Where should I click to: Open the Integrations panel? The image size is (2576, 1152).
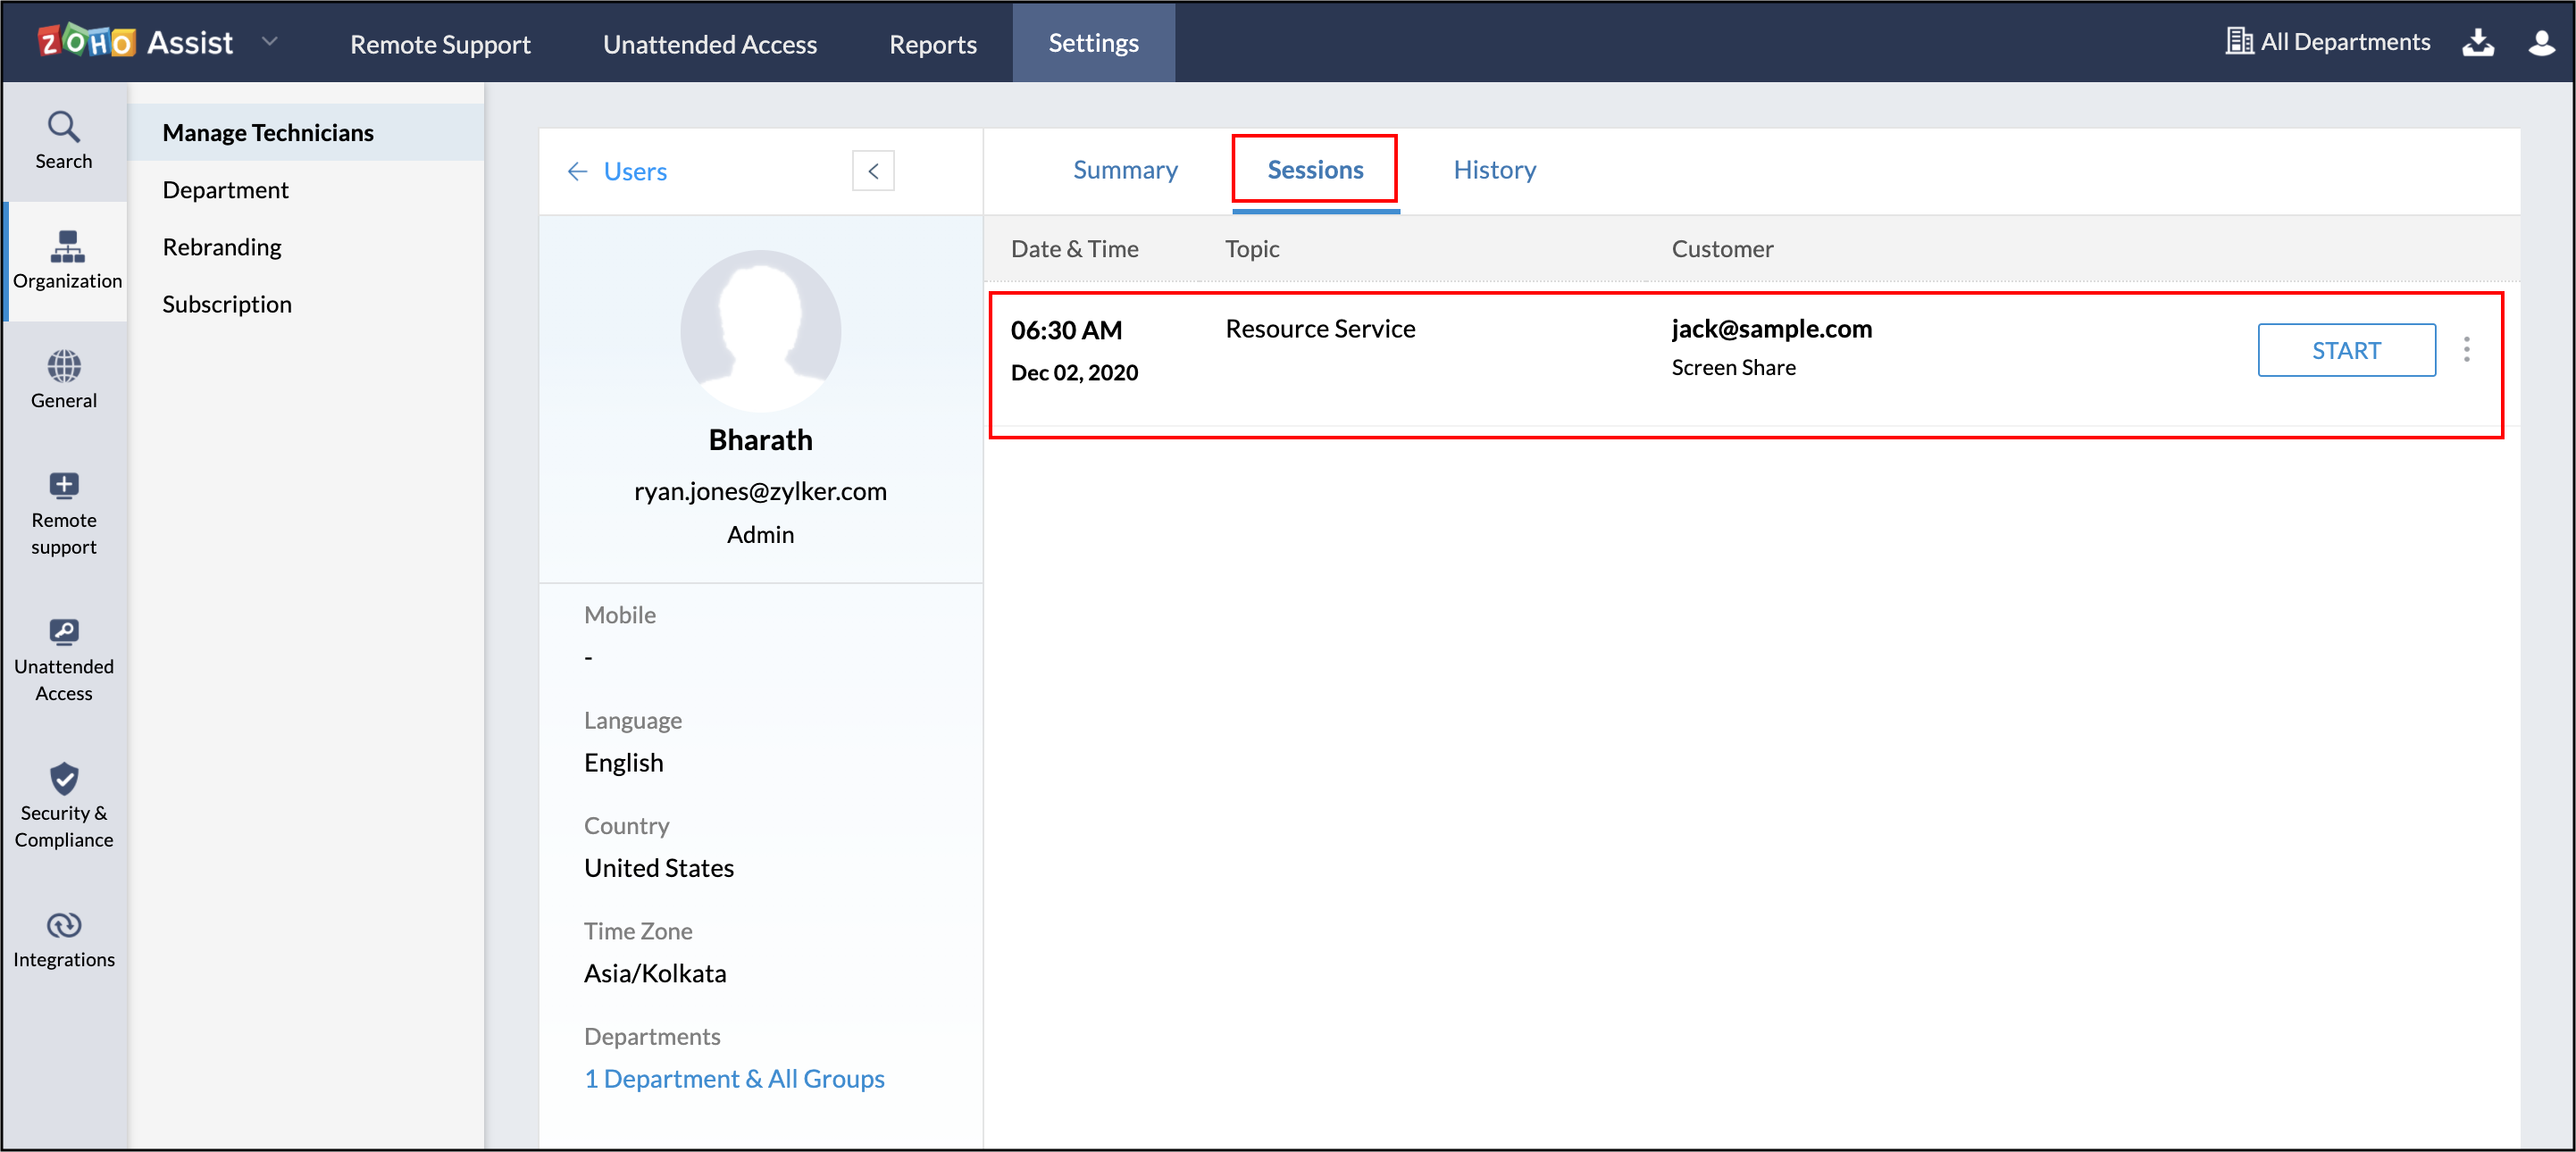pyautogui.click(x=63, y=937)
